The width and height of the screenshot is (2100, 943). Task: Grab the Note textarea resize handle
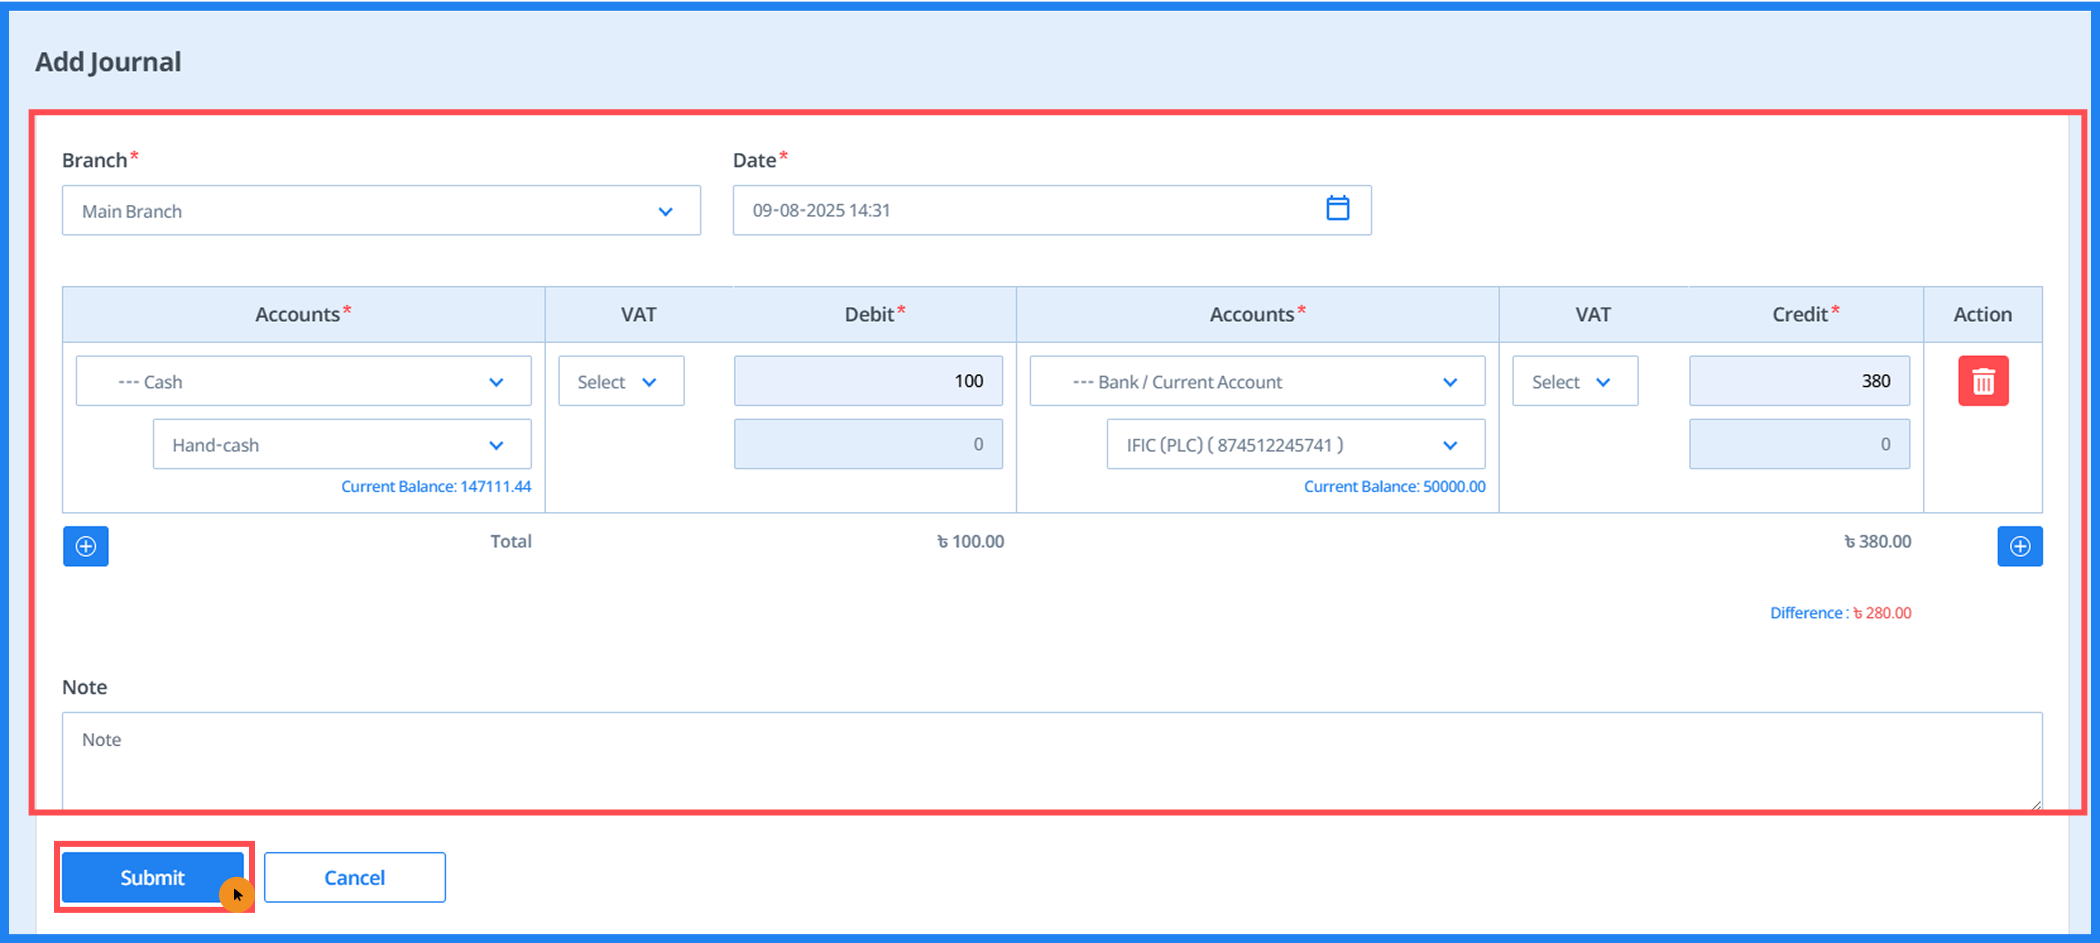point(2036,804)
